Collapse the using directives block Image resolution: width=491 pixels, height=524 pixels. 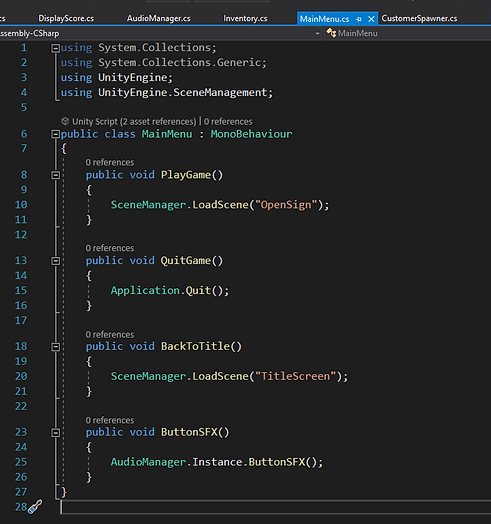pyautogui.click(x=55, y=48)
